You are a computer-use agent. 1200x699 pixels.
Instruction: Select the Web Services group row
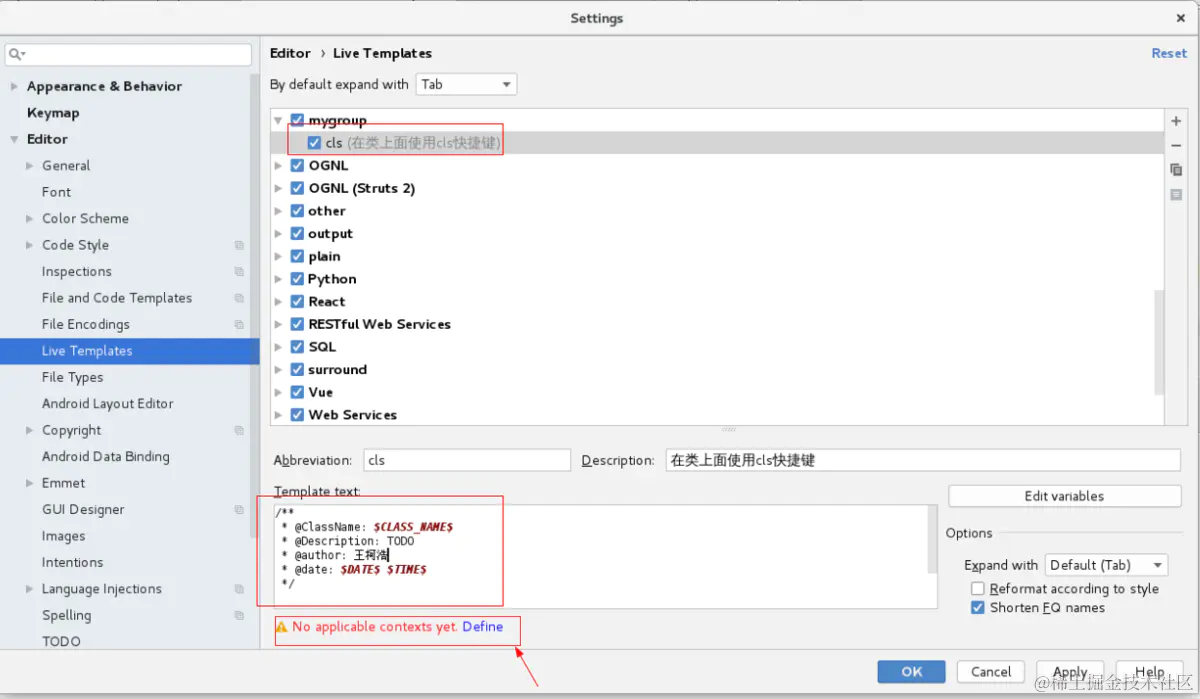coord(717,415)
